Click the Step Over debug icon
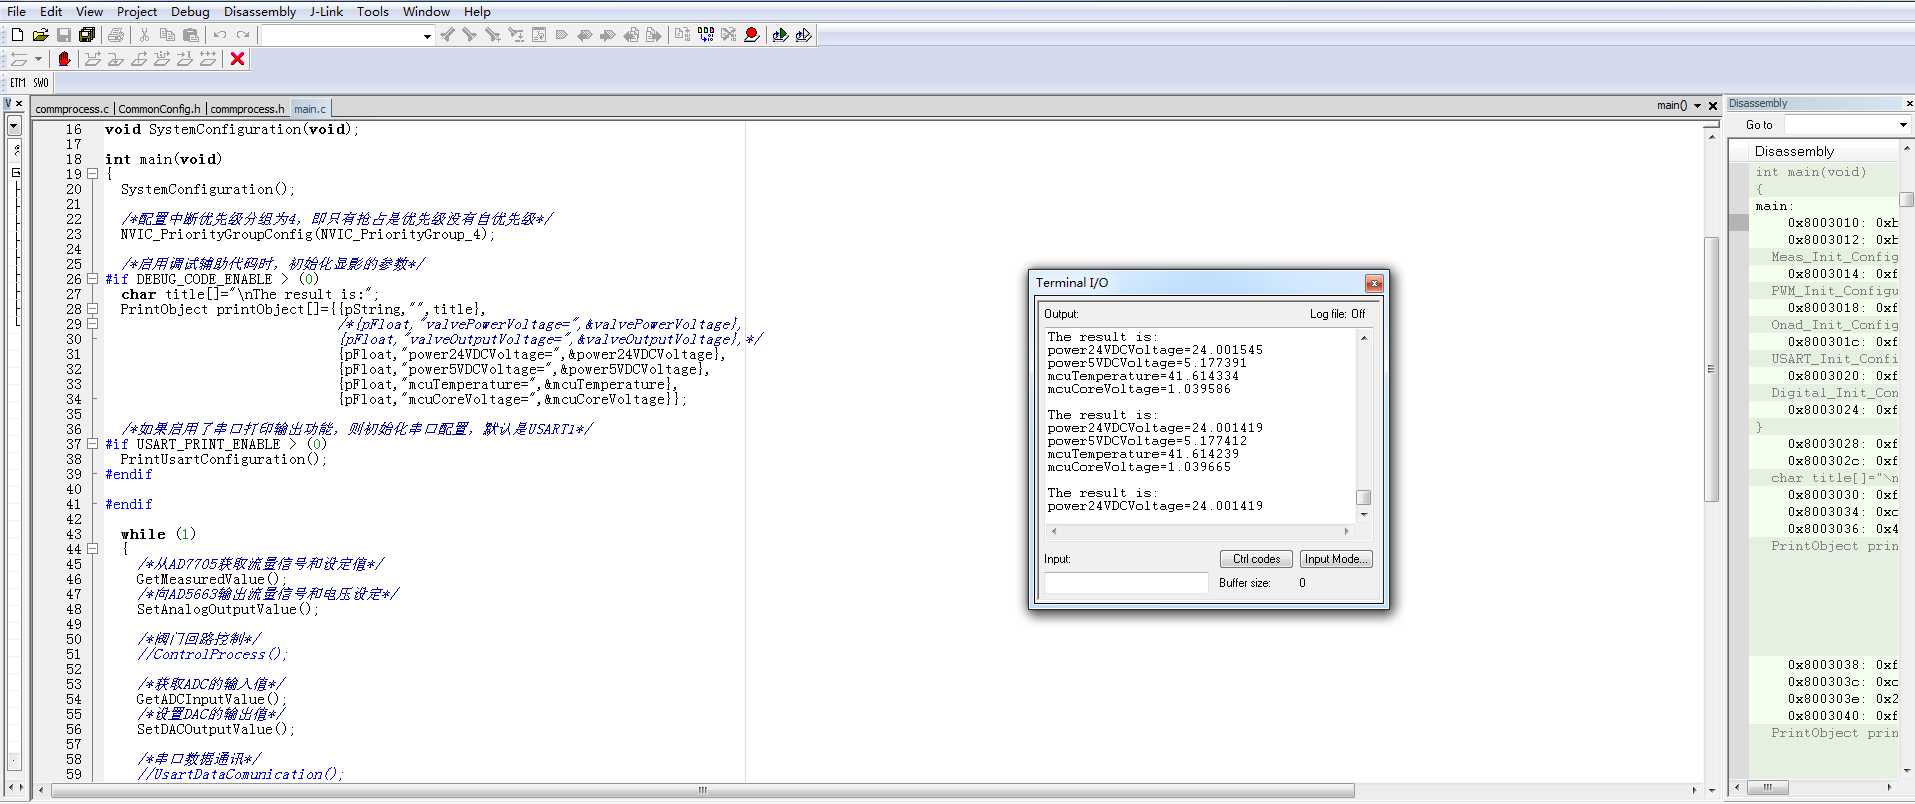The height and width of the screenshot is (804, 1915). pos(92,59)
